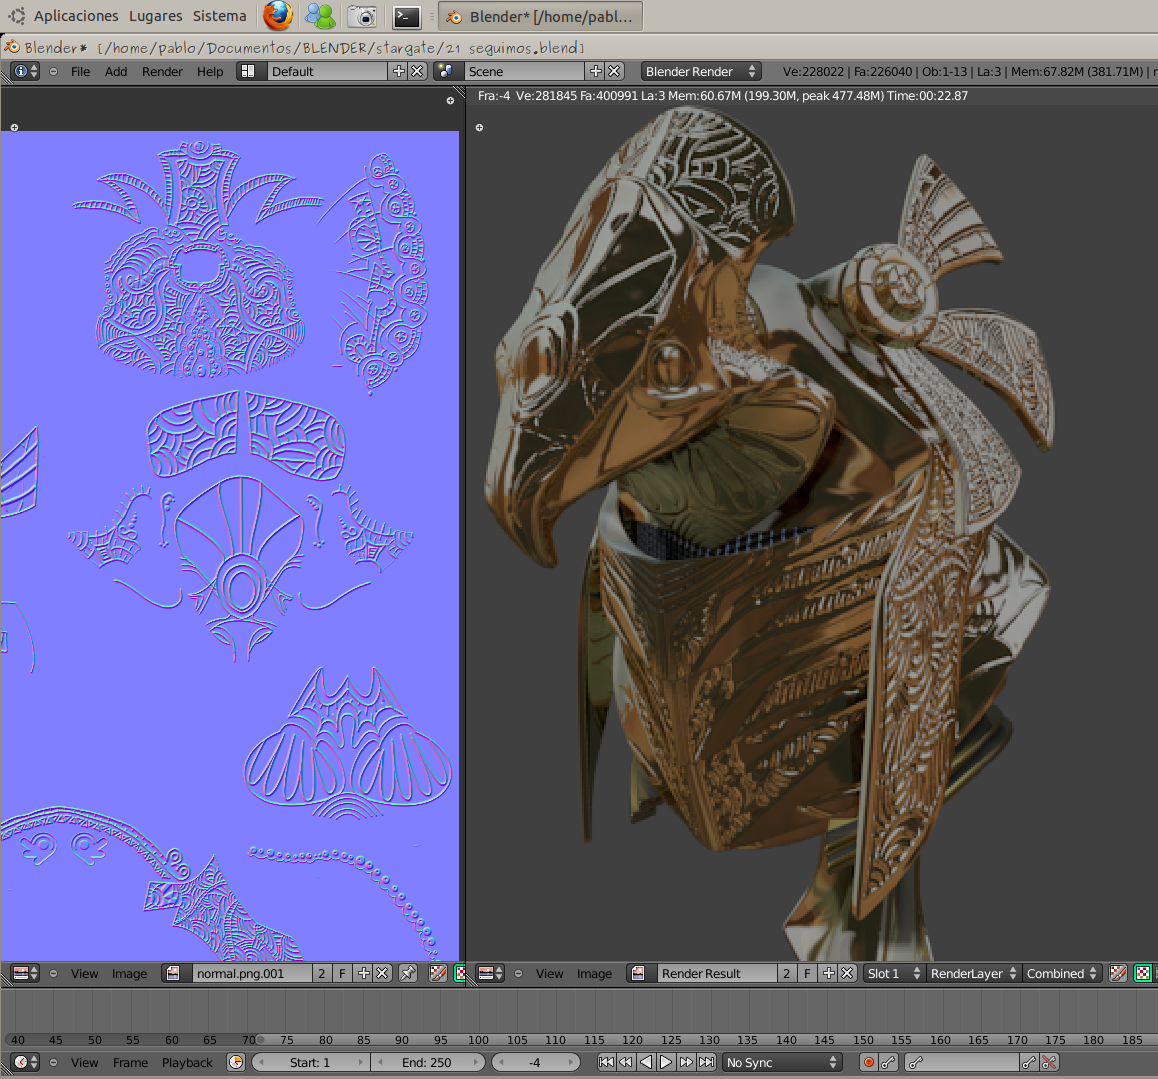Image resolution: width=1158 pixels, height=1079 pixels.
Task: Unlink the Render Result image
Action: point(847,973)
